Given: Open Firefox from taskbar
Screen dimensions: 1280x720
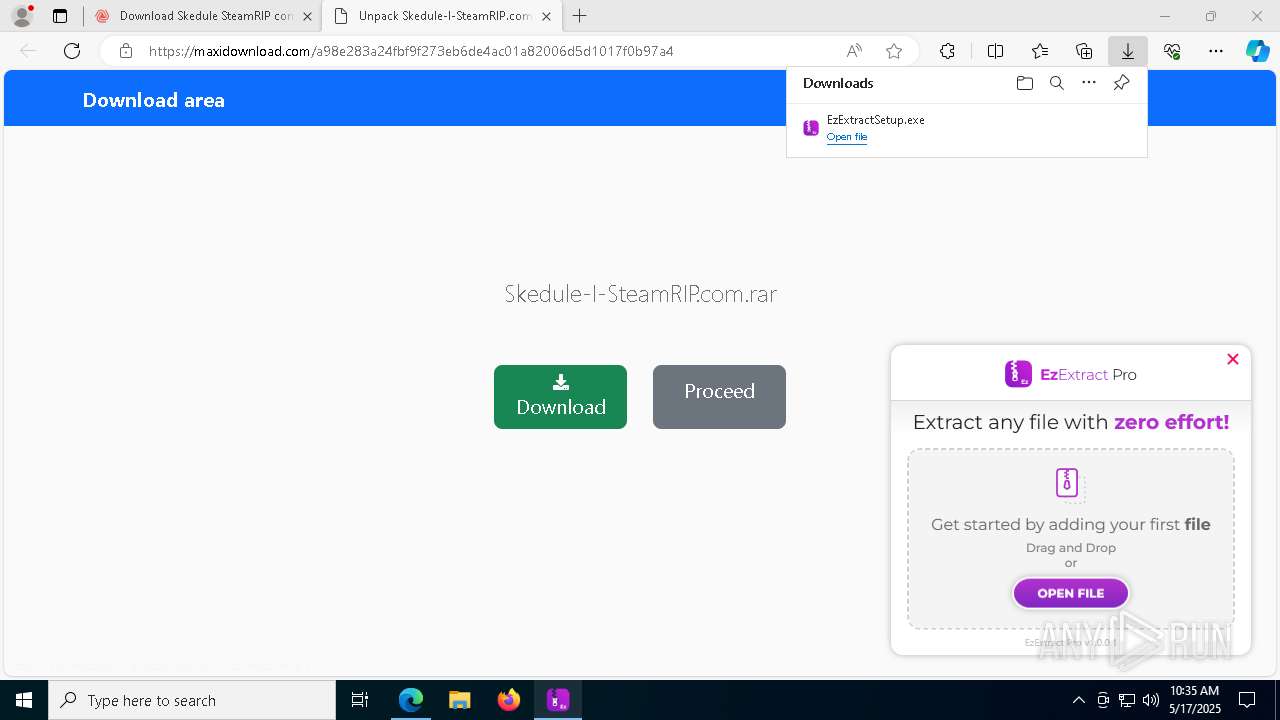Looking at the screenshot, I should point(509,700).
